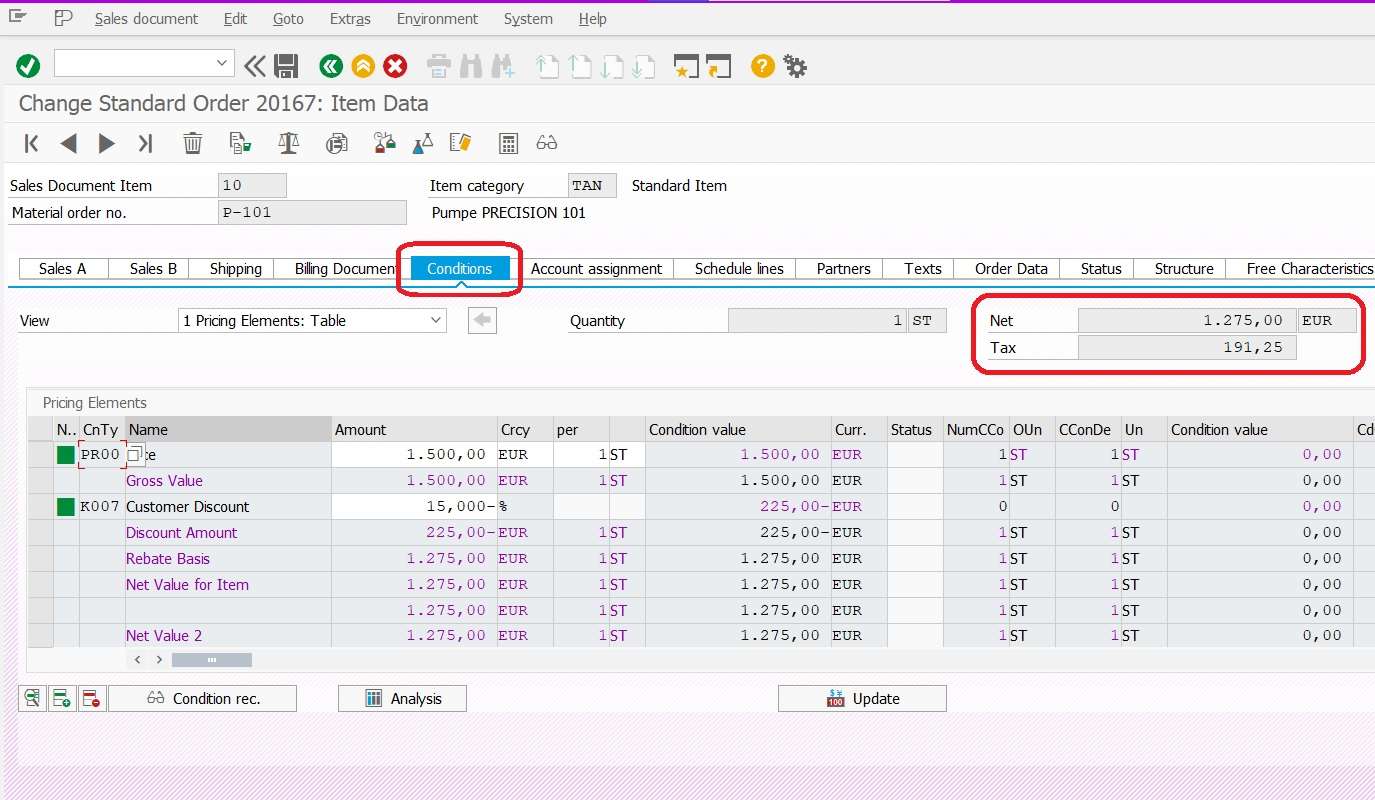
Task: Click the calculator pricing icon
Action: (x=508, y=142)
